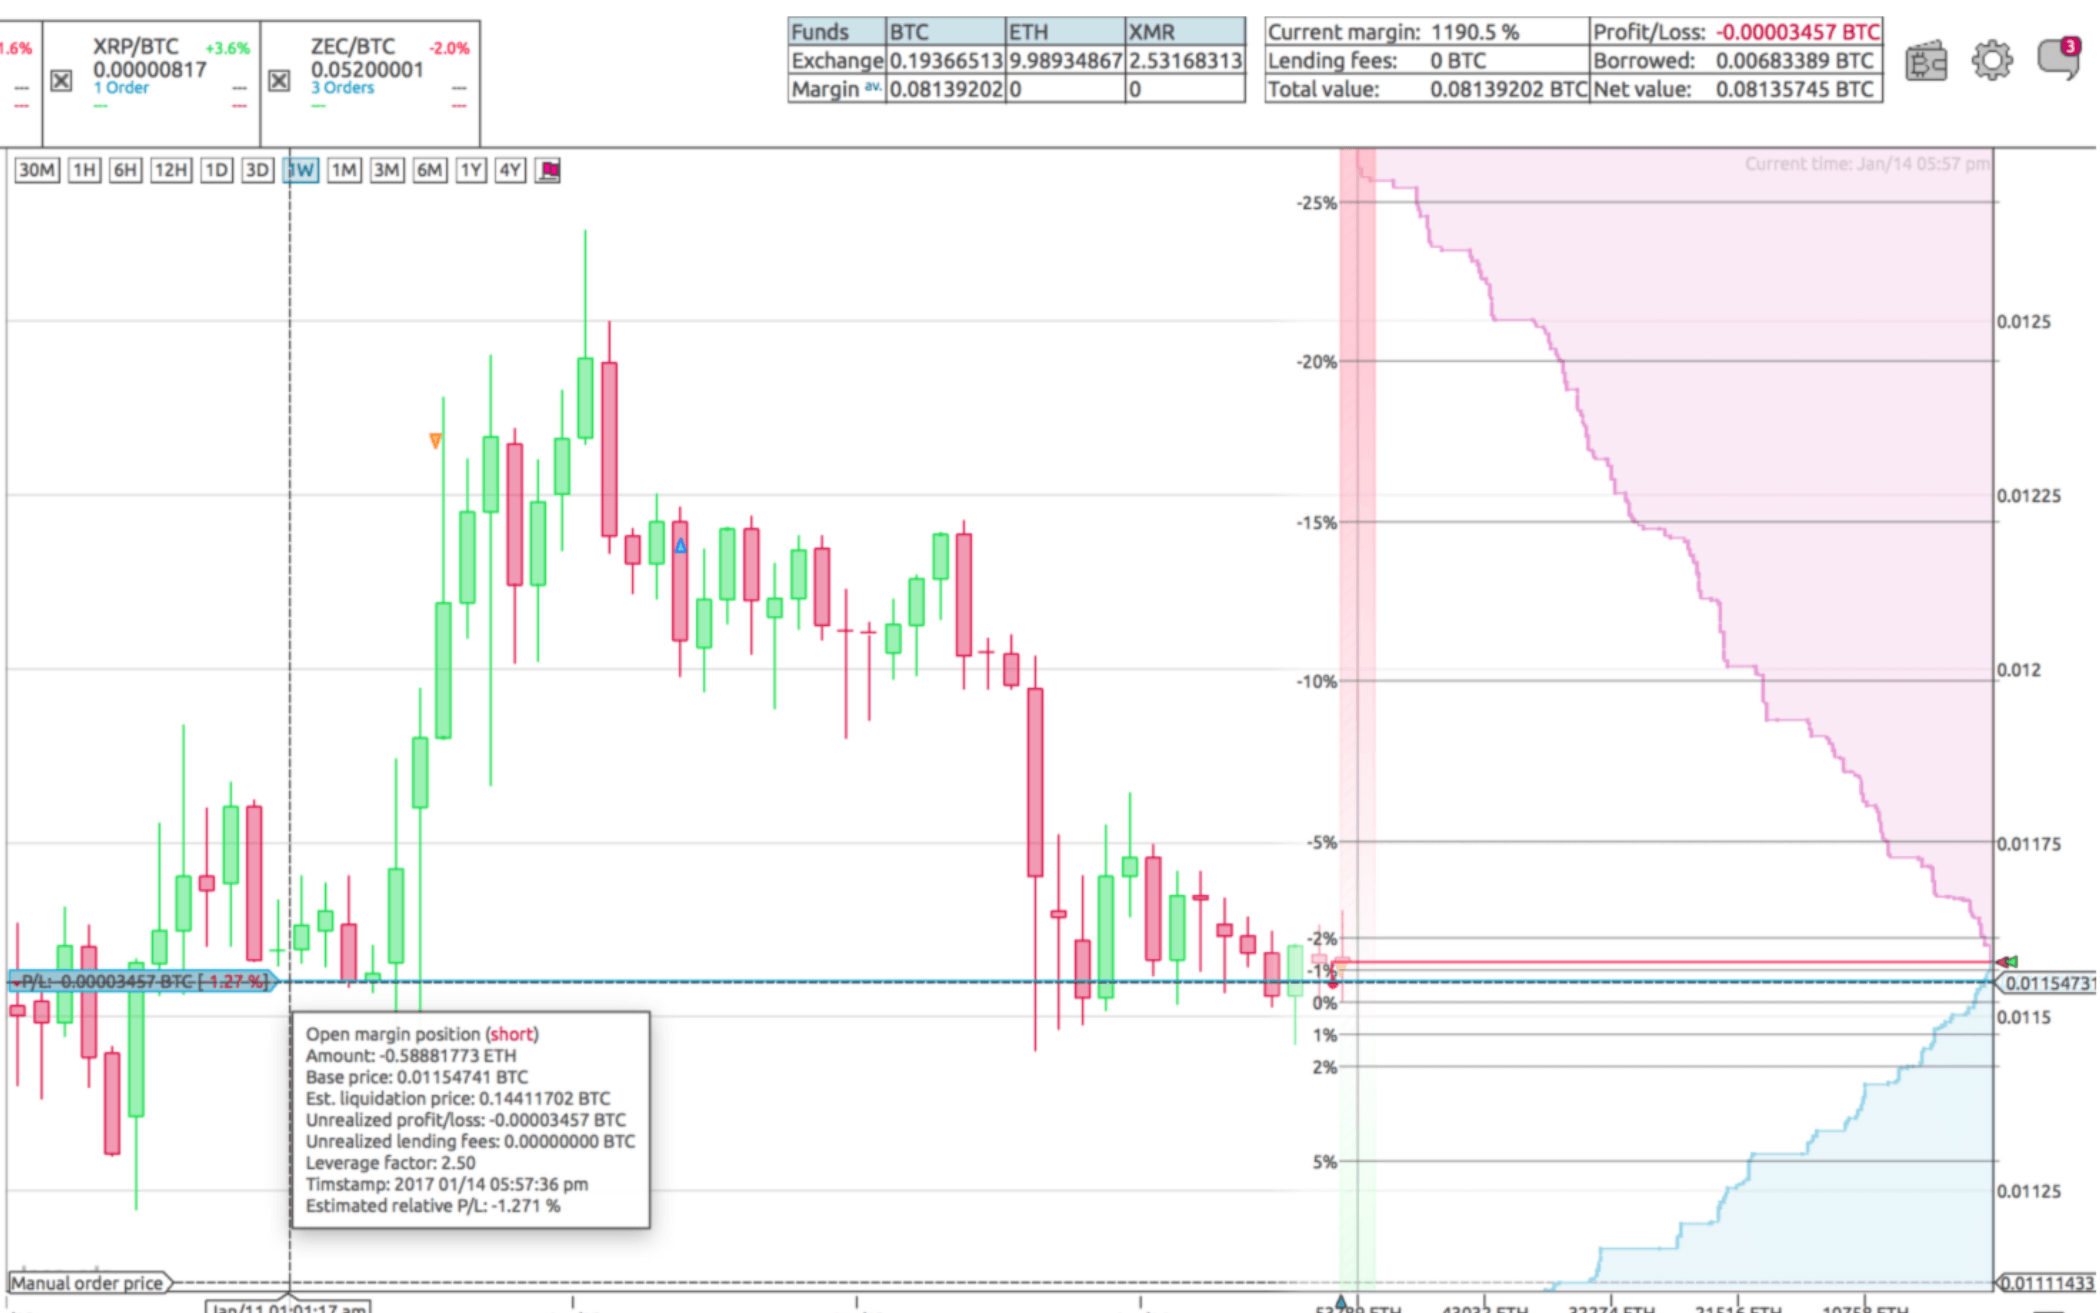Open settings gear icon
2100x1313 pixels.
point(1992,61)
